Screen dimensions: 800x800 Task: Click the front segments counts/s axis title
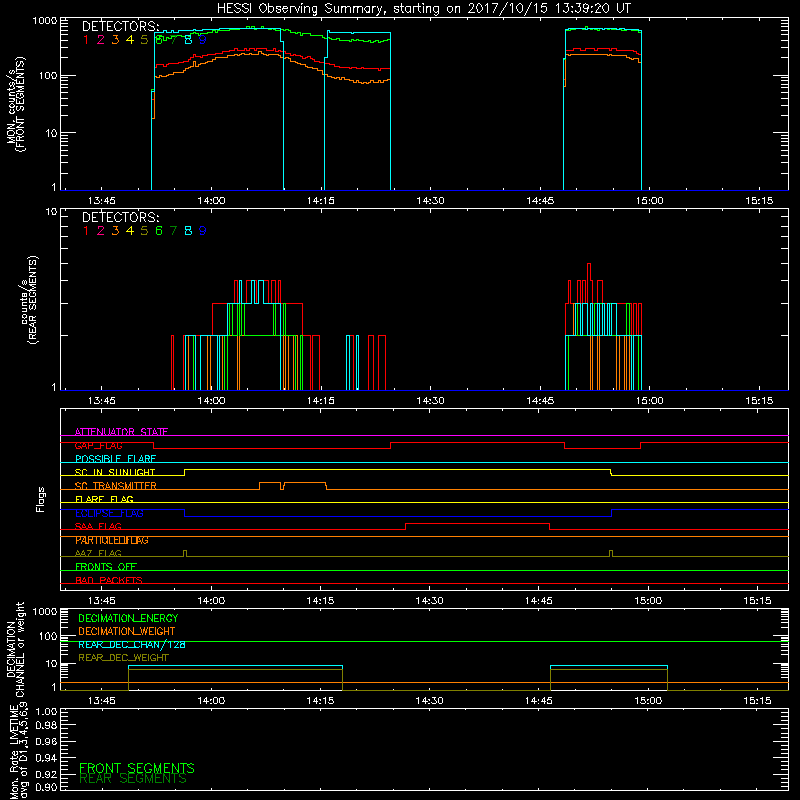coord(16,104)
